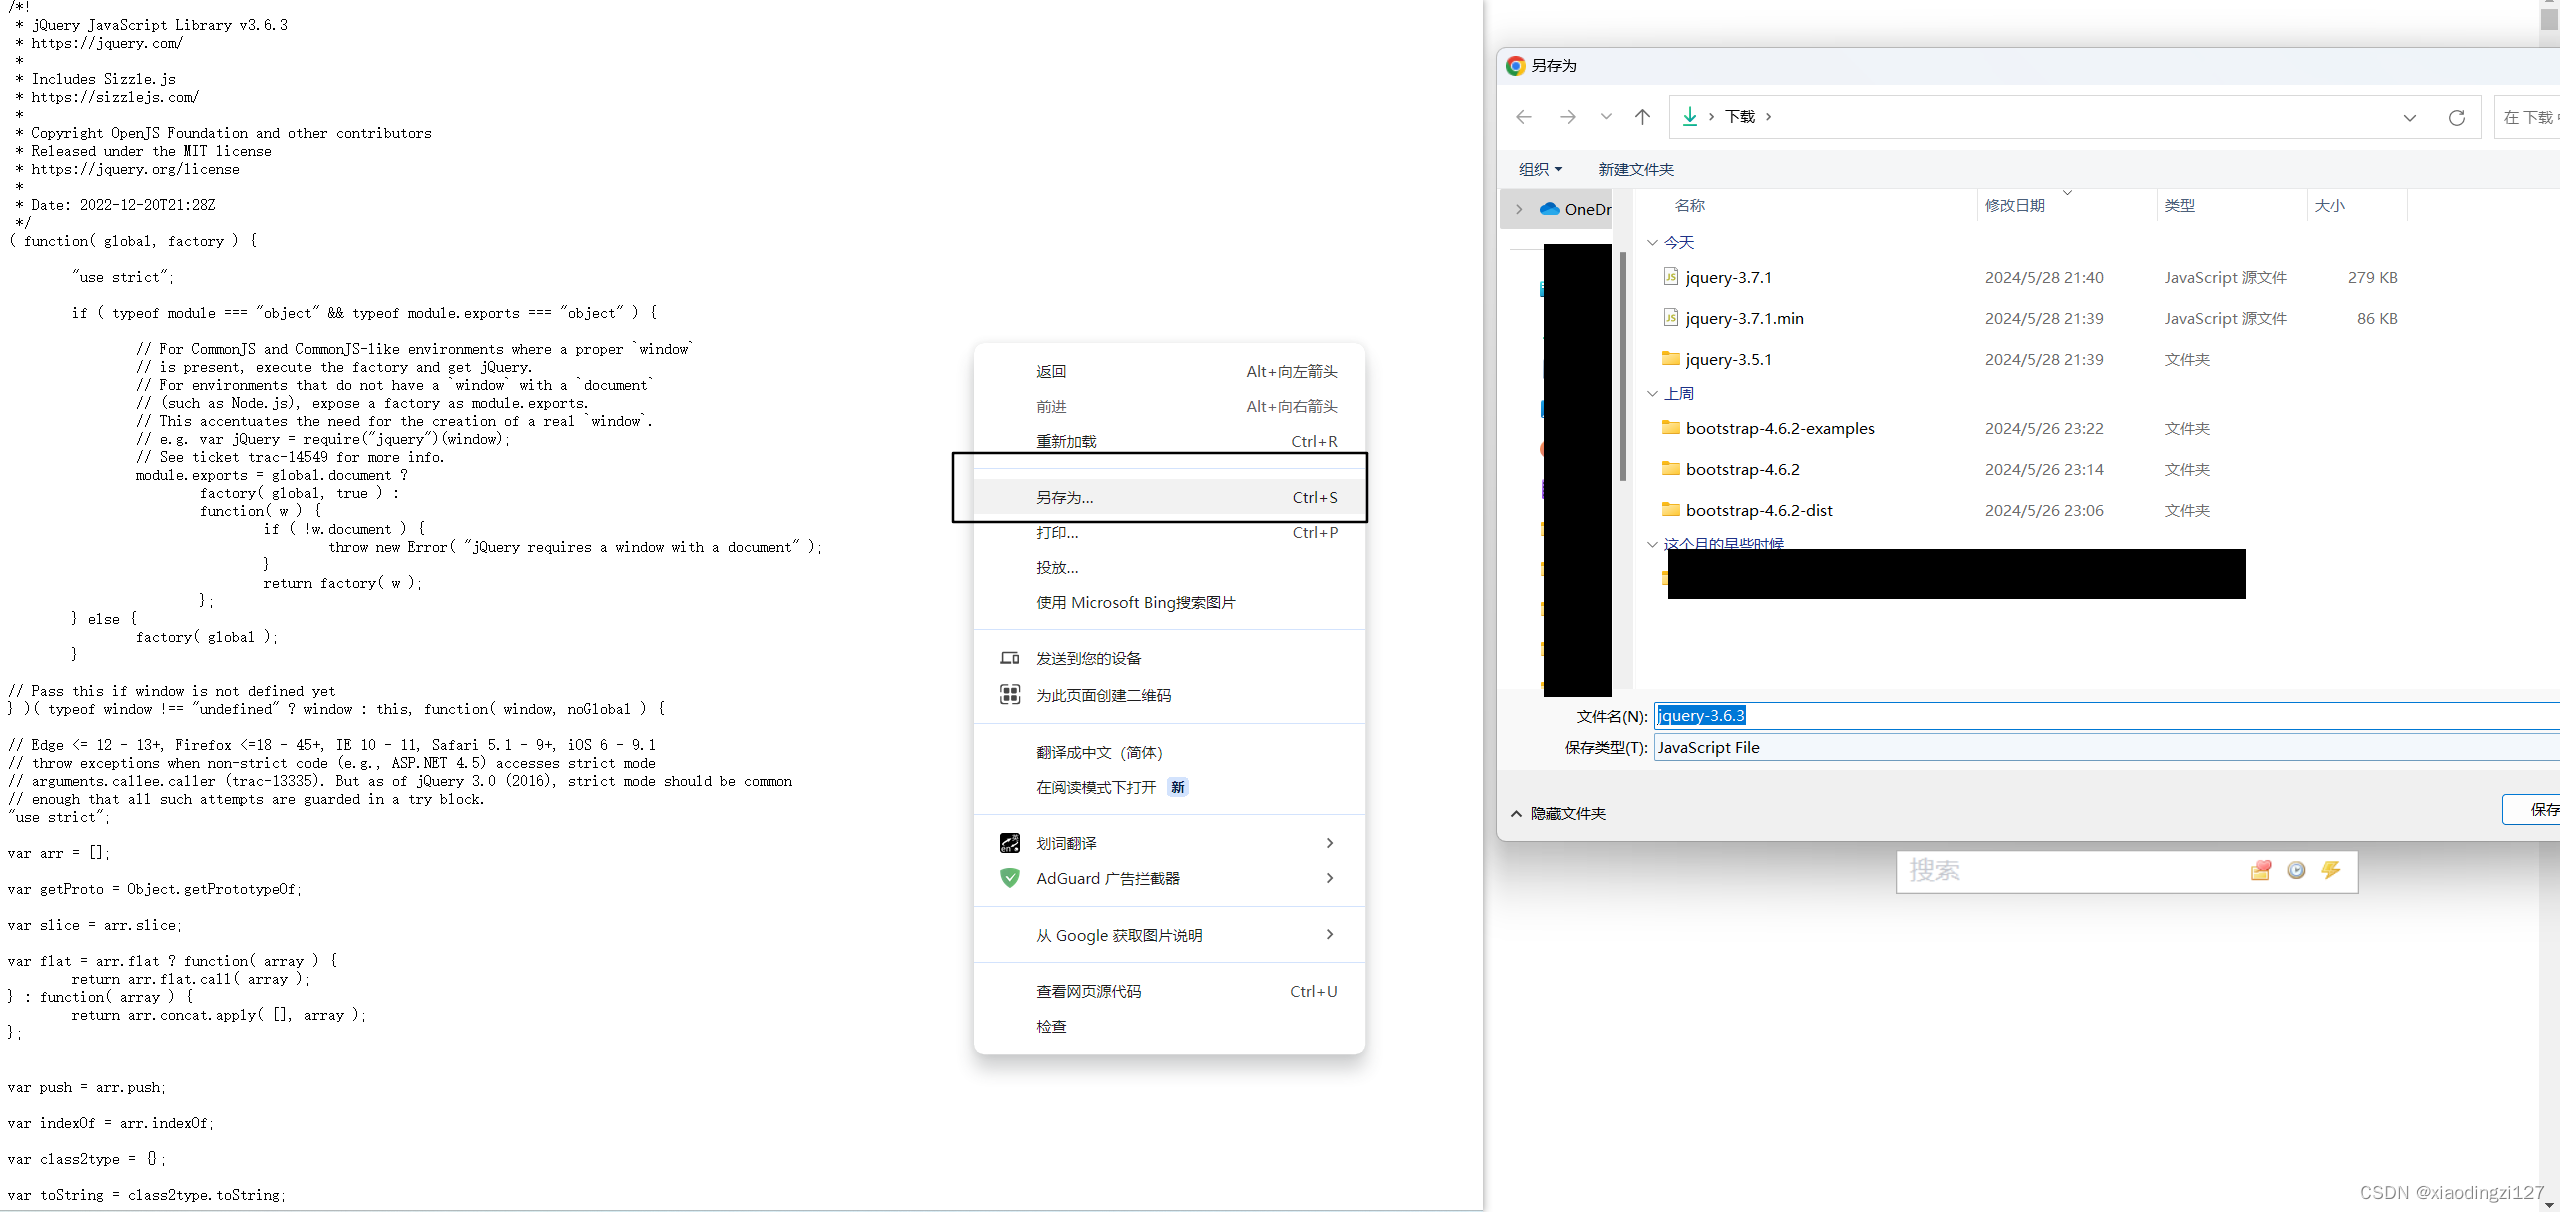Click the refresh icon beside address bar
This screenshot has width=2560, height=1212.
point(2456,118)
